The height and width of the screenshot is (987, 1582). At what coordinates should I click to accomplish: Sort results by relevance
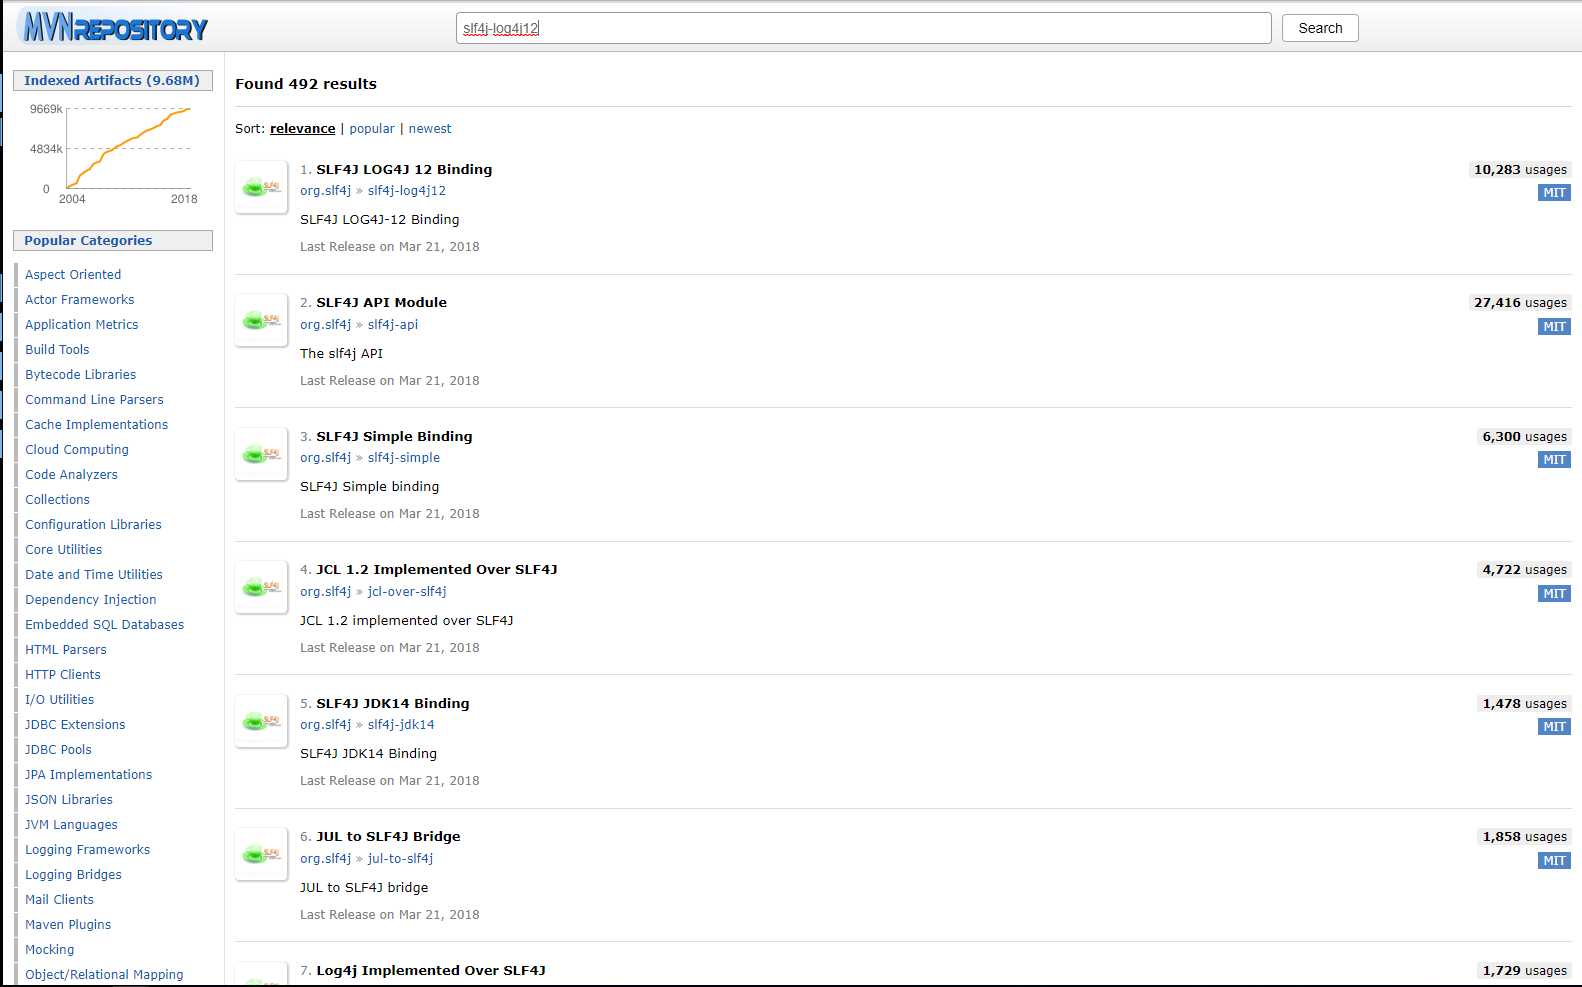(x=302, y=129)
